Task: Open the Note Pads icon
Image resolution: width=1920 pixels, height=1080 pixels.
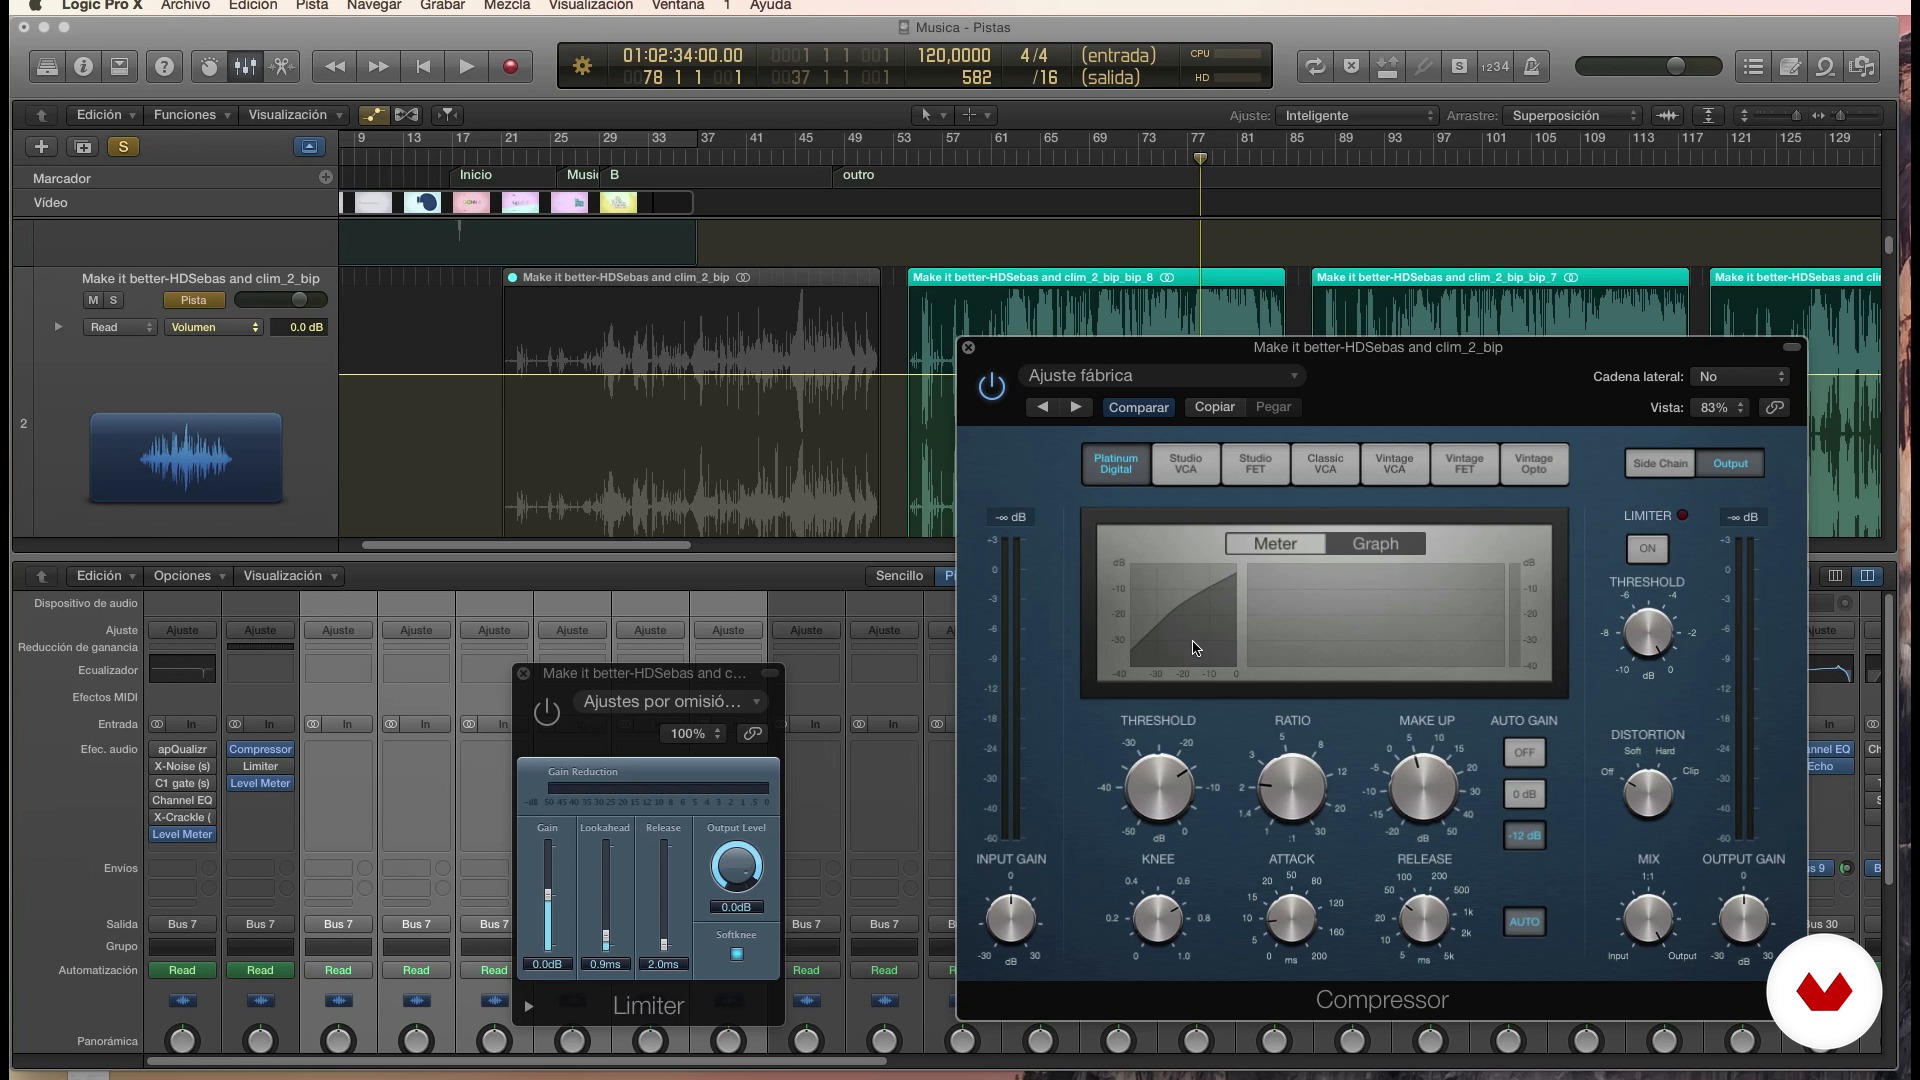Action: [1790, 67]
